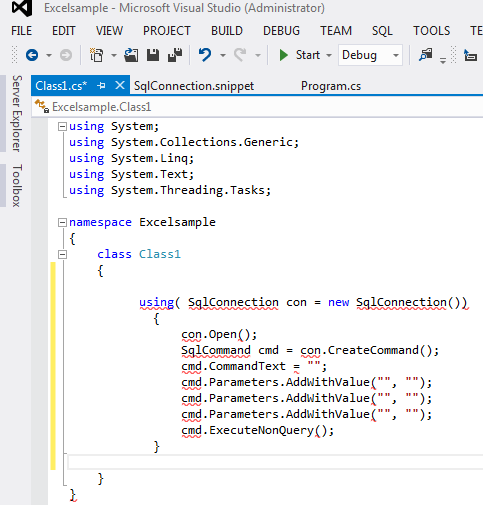Viewport: 483px width, 505px height.
Task: Click the Open File folder icon
Action: (x=131, y=55)
